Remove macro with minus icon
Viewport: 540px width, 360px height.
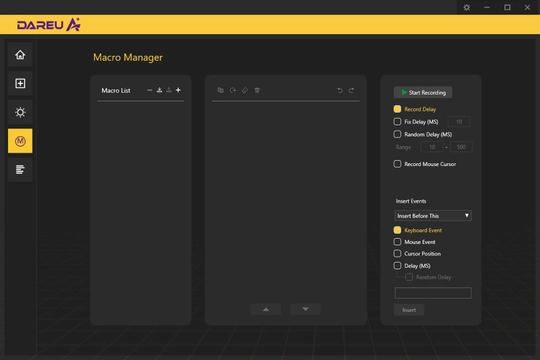(149, 90)
